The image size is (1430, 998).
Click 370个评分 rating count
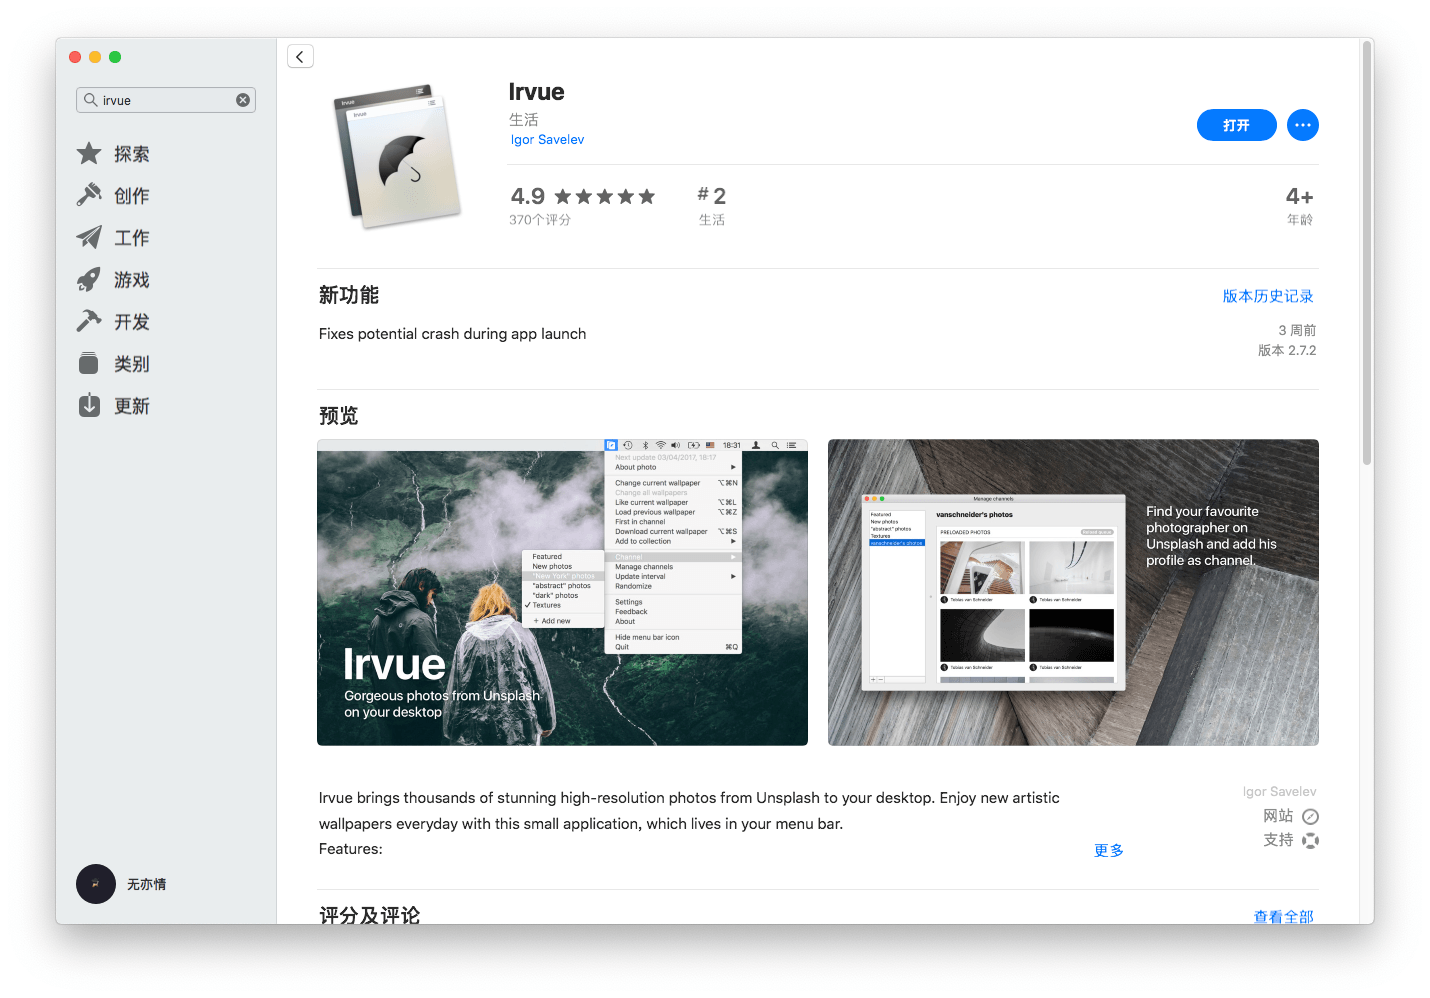click(540, 220)
